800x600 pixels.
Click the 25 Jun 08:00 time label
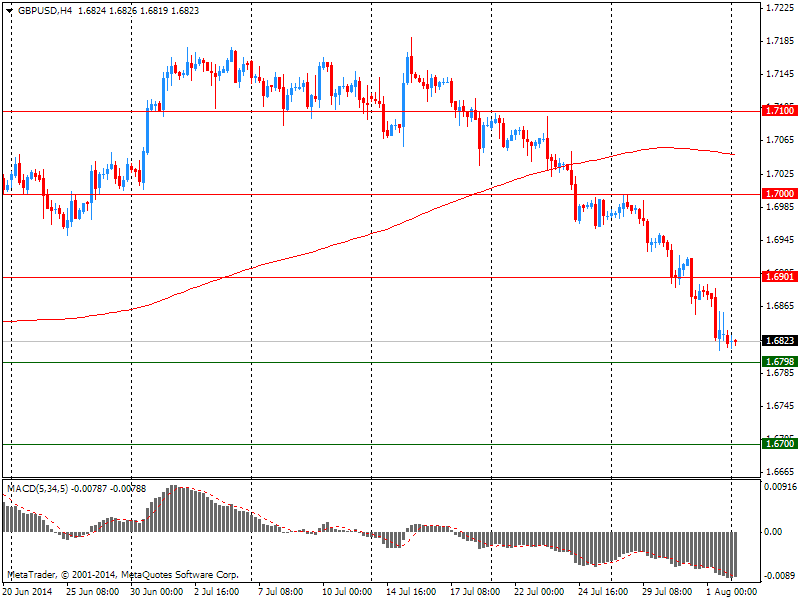coord(93,592)
